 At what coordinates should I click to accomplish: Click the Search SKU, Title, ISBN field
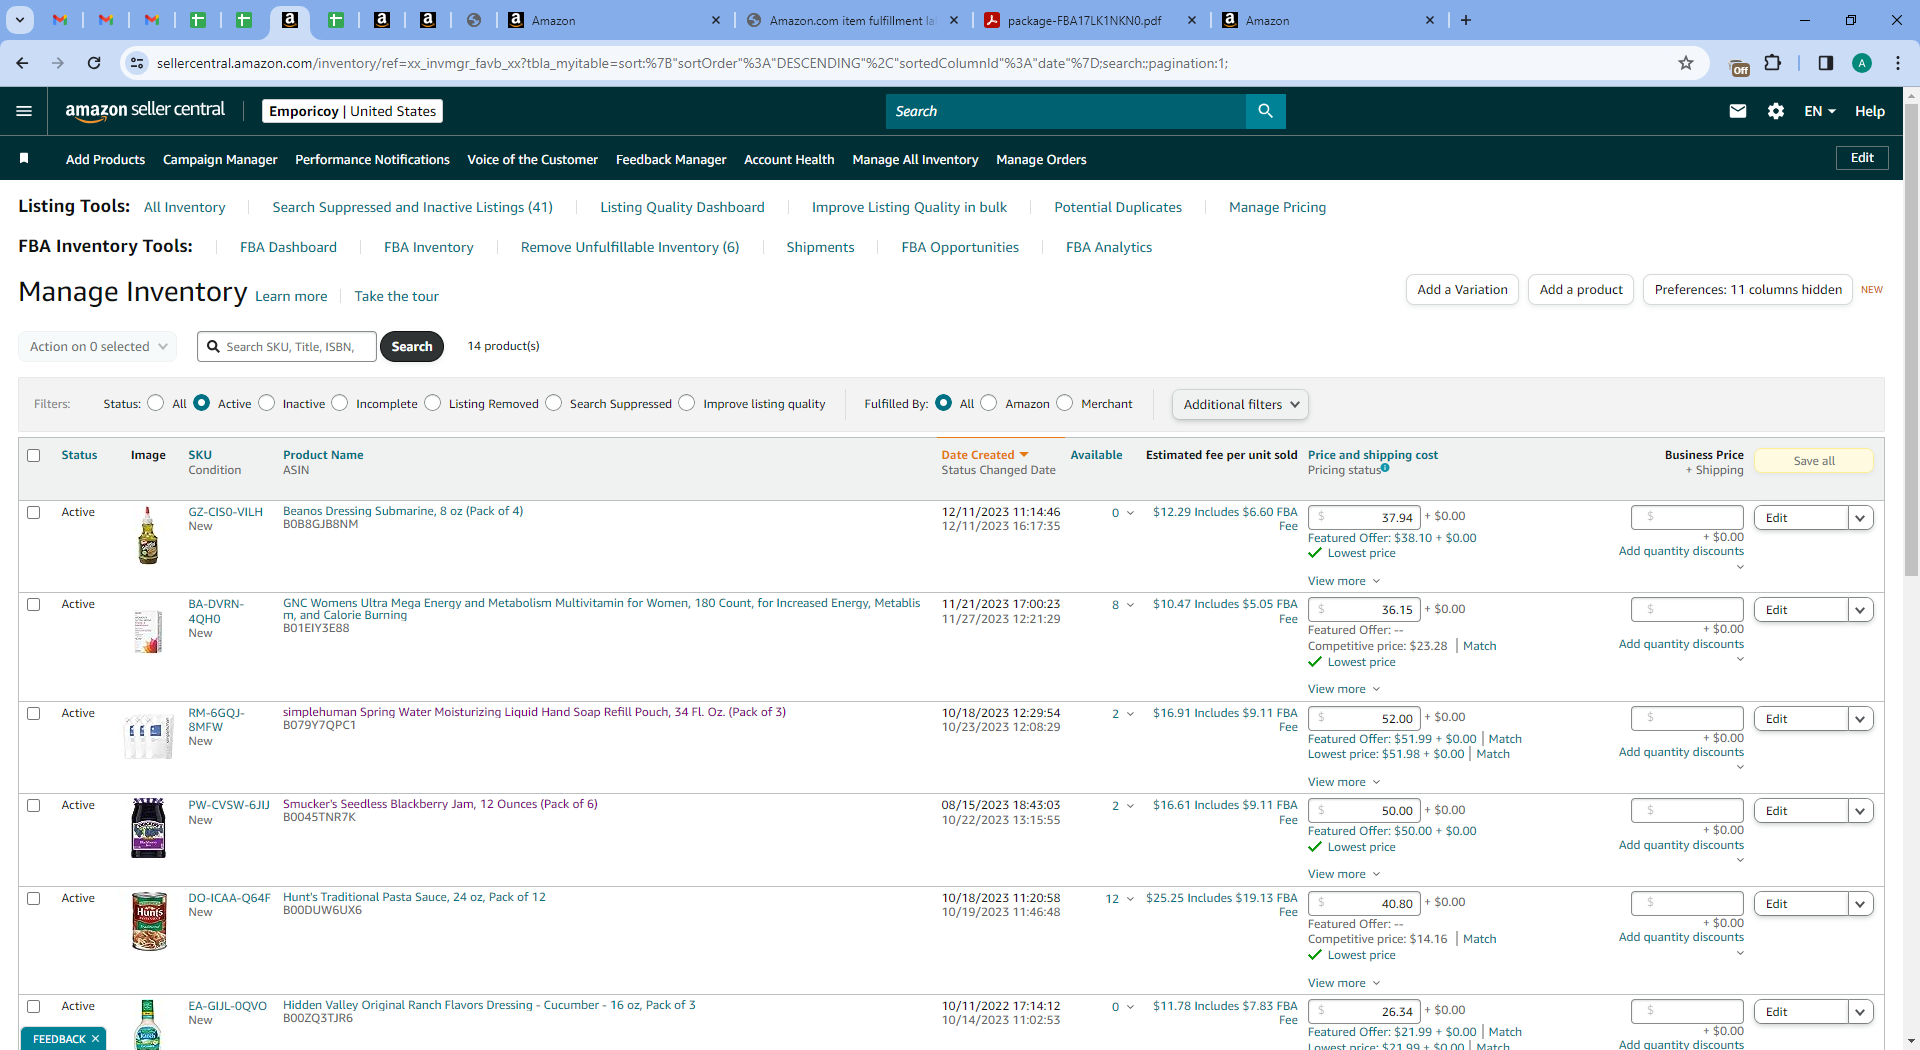287,346
